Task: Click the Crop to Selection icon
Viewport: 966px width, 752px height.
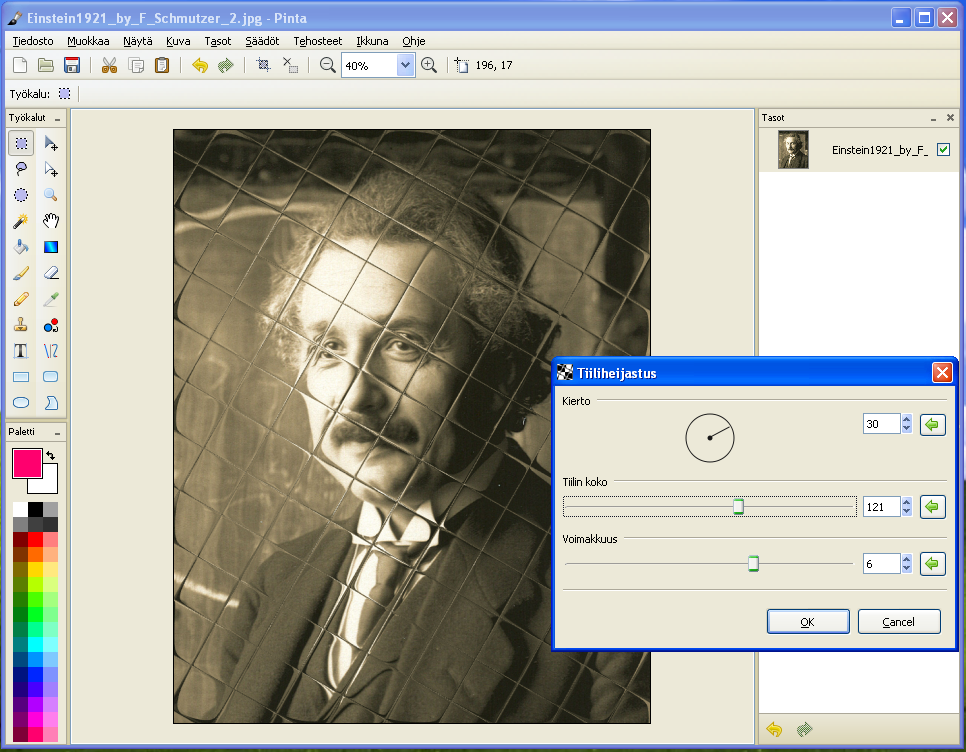Action: [264, 65]
